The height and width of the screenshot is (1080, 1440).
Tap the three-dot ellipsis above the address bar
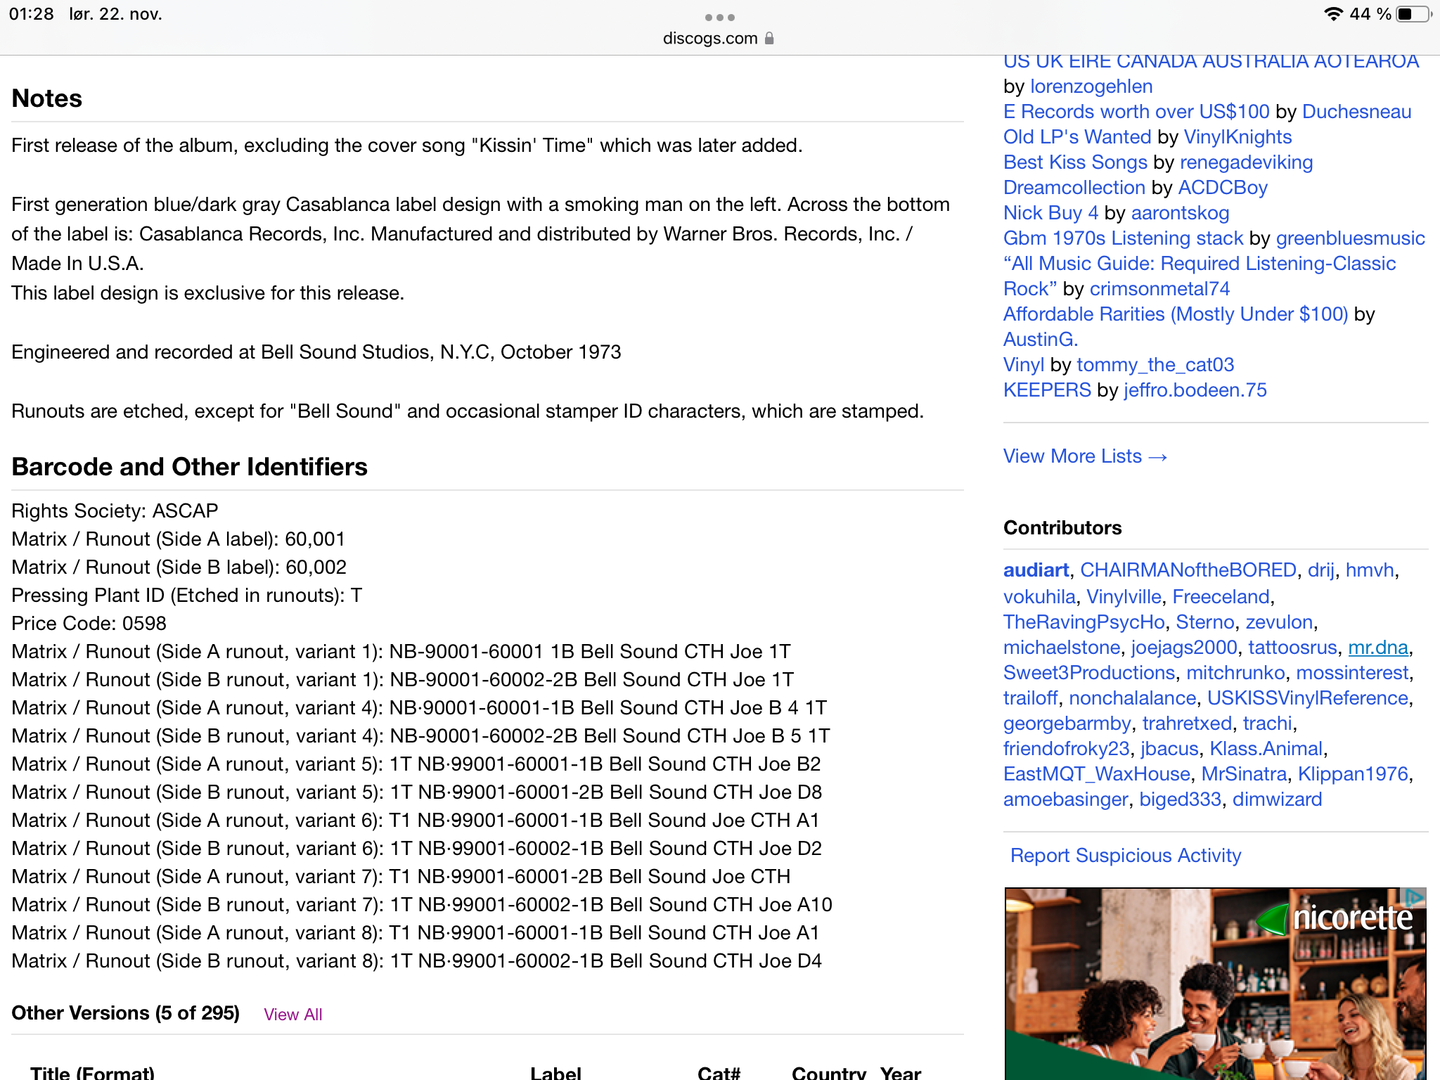719,16
